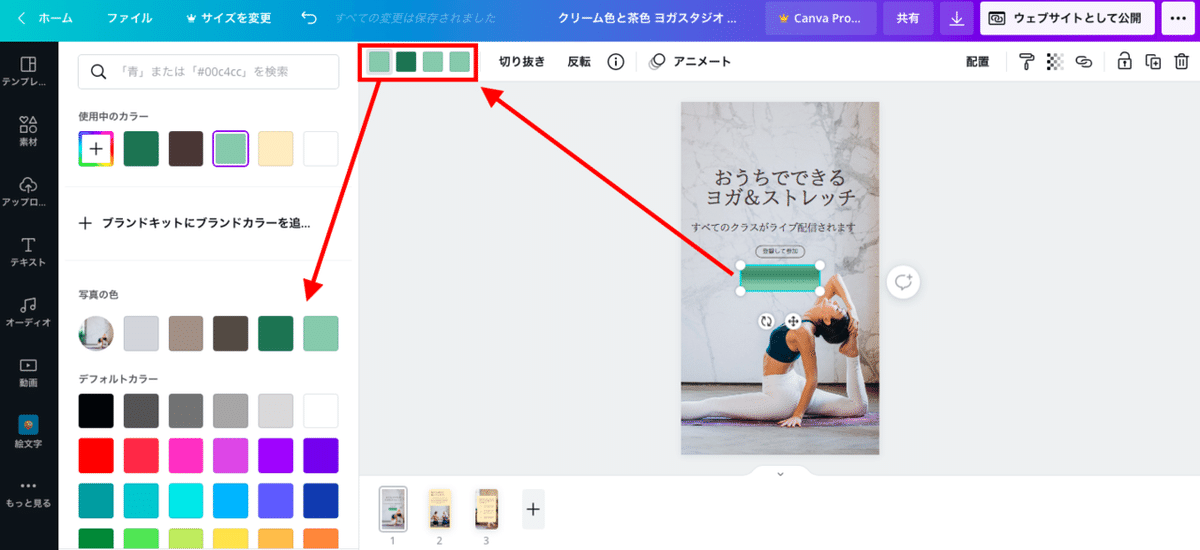The width and height of the screenshot is (1200, 550).
Task: Click the small 登録して参加 pill on canvas
Action: pyautogui.click(x=780, y=251)
